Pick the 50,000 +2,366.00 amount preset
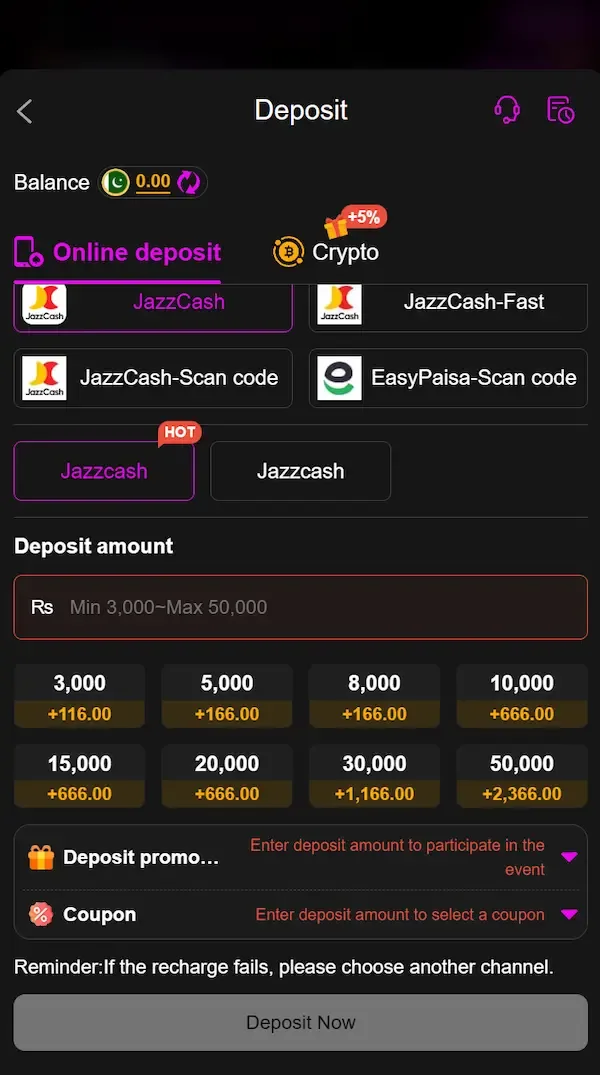 point(522,776)
